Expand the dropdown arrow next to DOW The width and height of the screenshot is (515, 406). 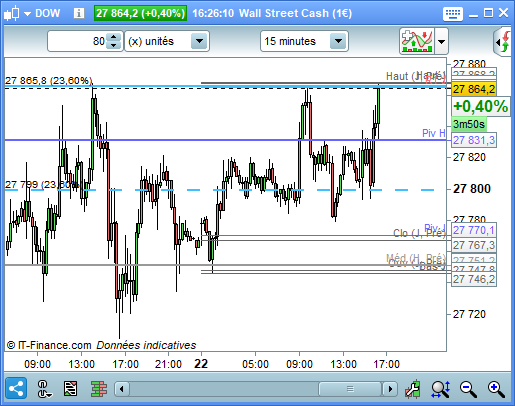27,14
